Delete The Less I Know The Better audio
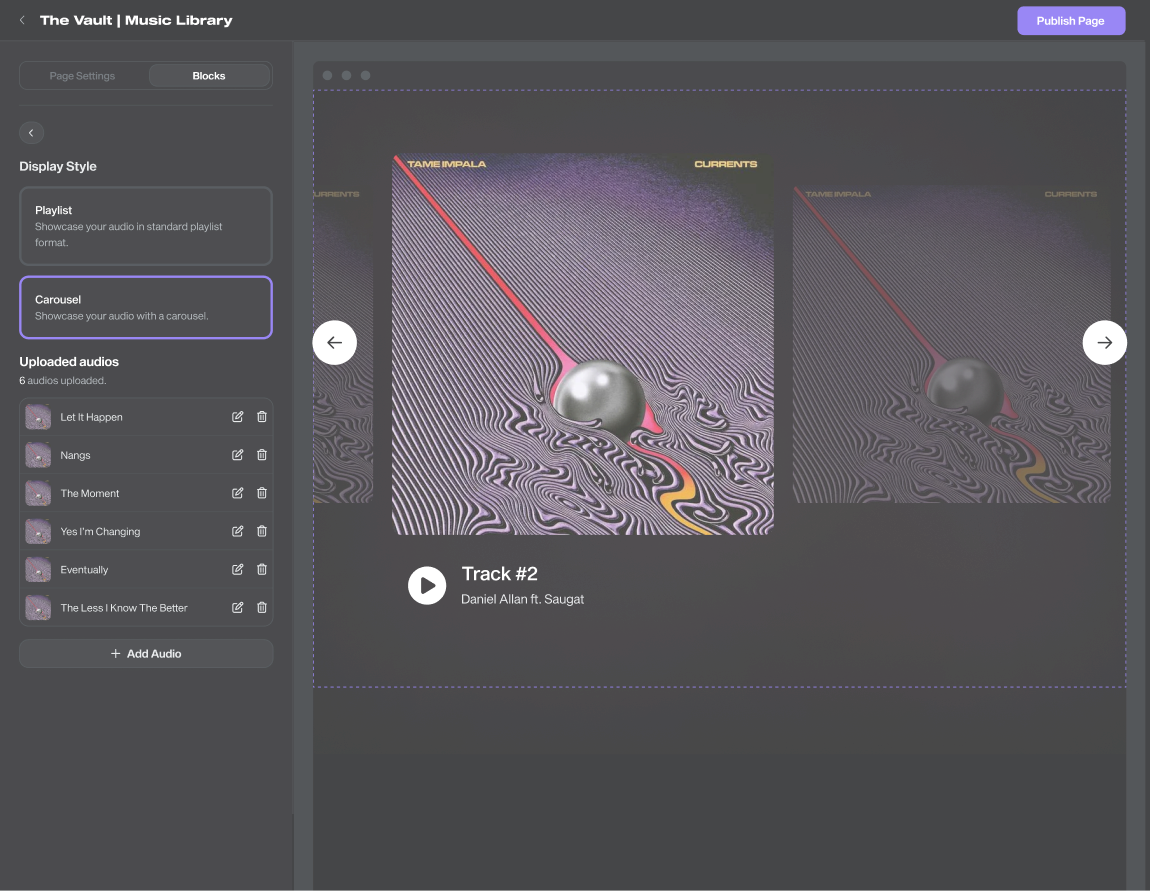The image size is (1150, 891). [262, 607]
